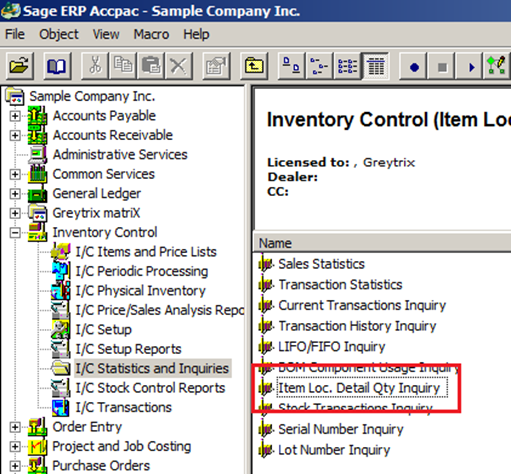Open Stock Transactions Inquiry item
Screen dimensions: 511x474
point(355,409)
